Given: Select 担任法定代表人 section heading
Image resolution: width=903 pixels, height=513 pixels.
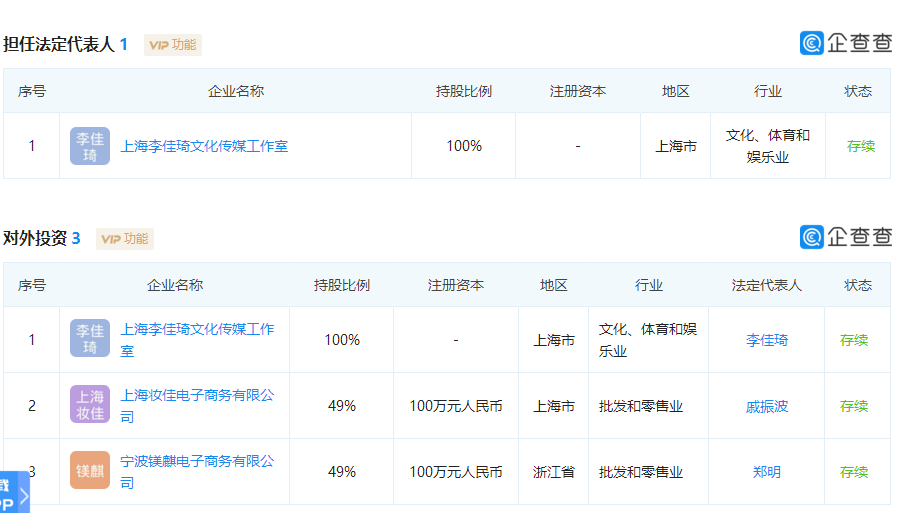Looking at the screenshot, I should point(59,44).
